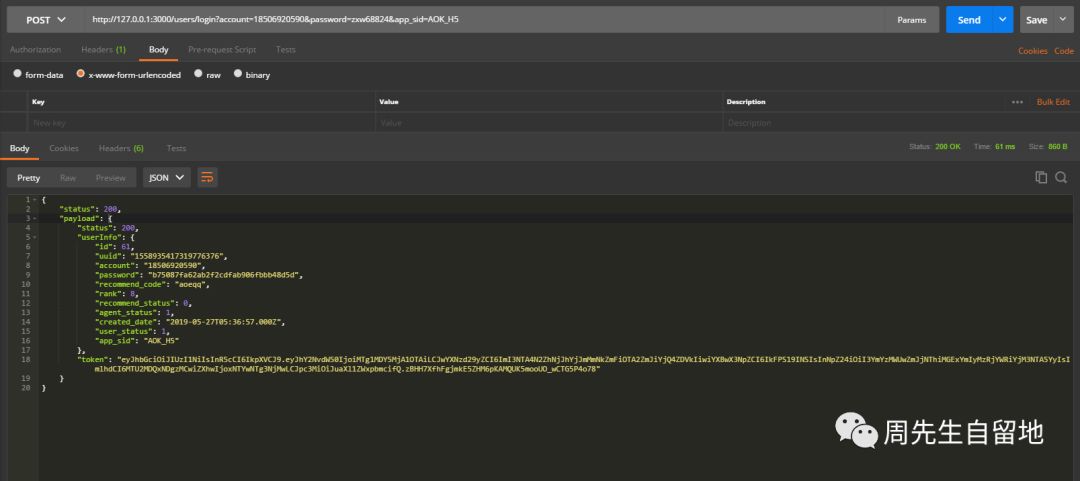Open the POST method dropdown
This screenshot has width=1080, height=481.
coord(45,20)
